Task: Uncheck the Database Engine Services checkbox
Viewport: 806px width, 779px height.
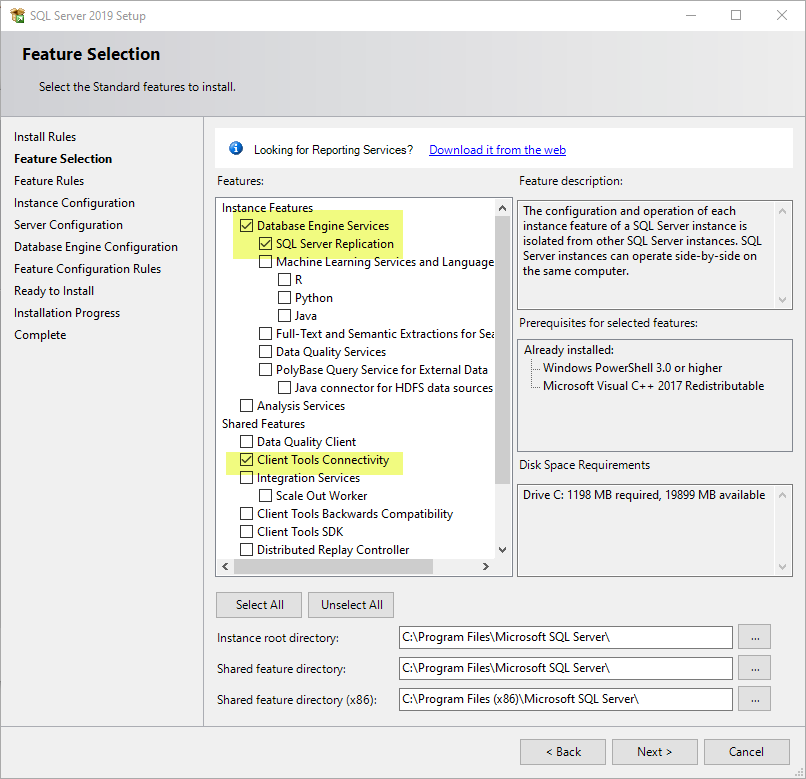Action: point(247,226)
